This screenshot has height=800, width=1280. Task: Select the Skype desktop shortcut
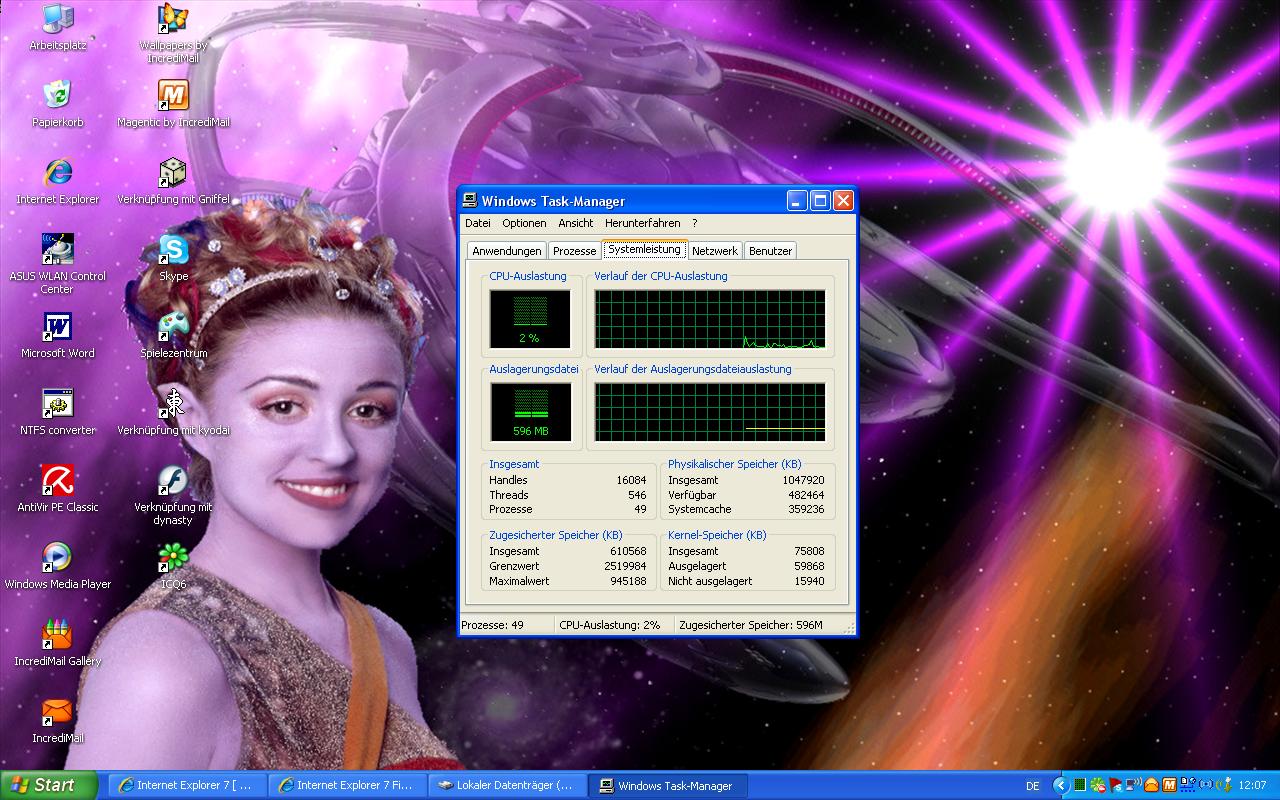(173, 250)
